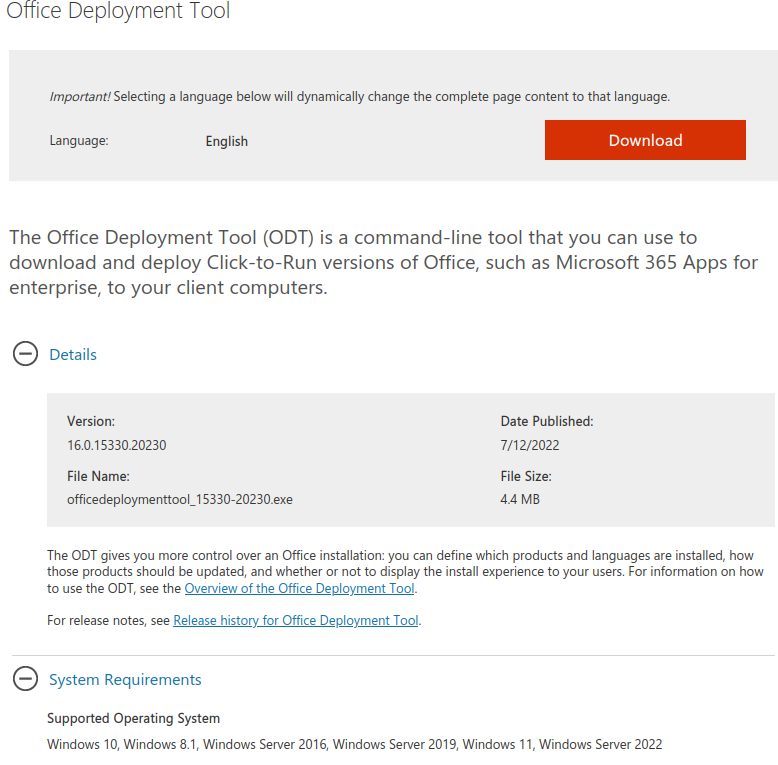Viewport: 778px width, 765px height.
Task: Click the red Download button
Action: click(645, 140)
